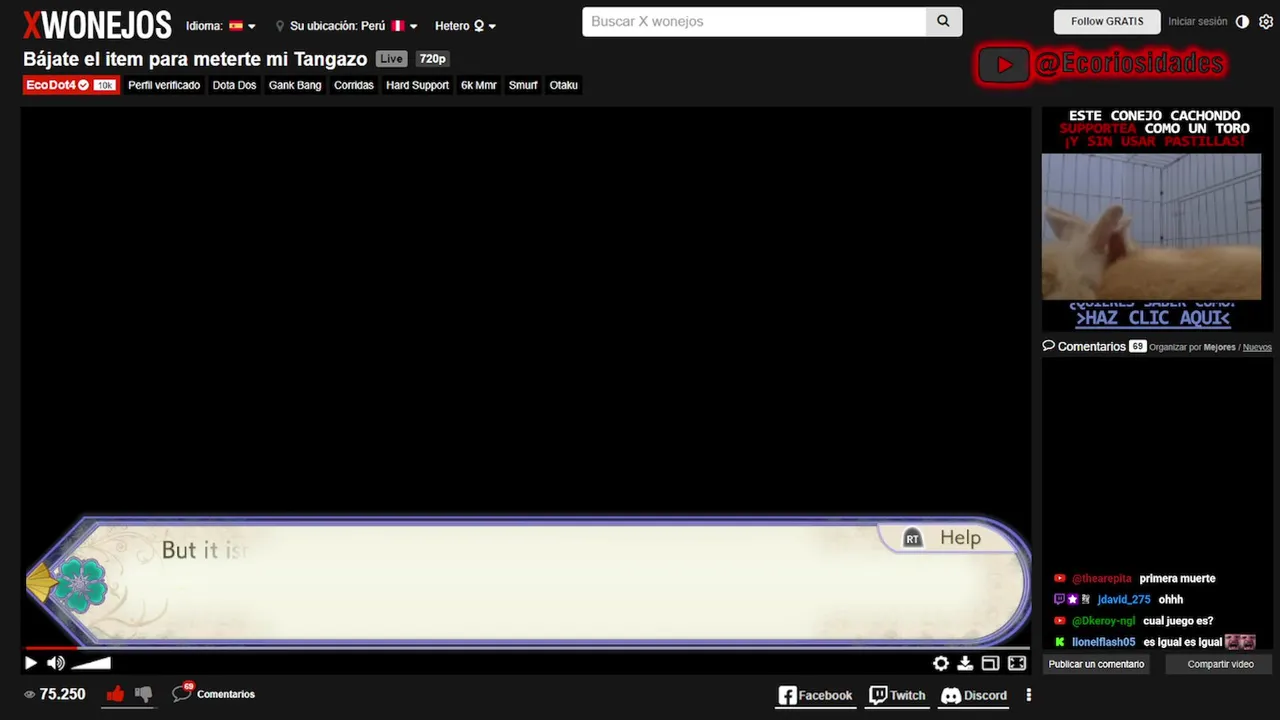Click the Perfil verificado tag
The width and height of the screenshot is (1280, 720).
[x=164, y=85]
